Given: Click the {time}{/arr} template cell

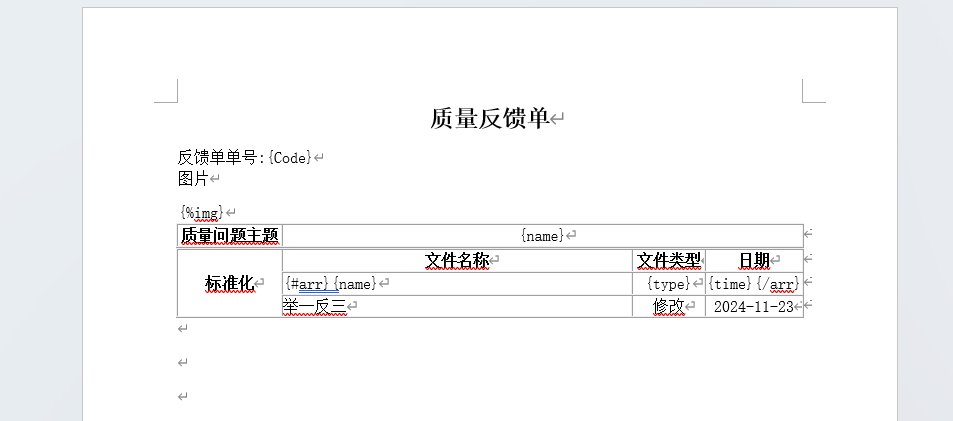Looking at the screenshot, I should click(754, 284).
